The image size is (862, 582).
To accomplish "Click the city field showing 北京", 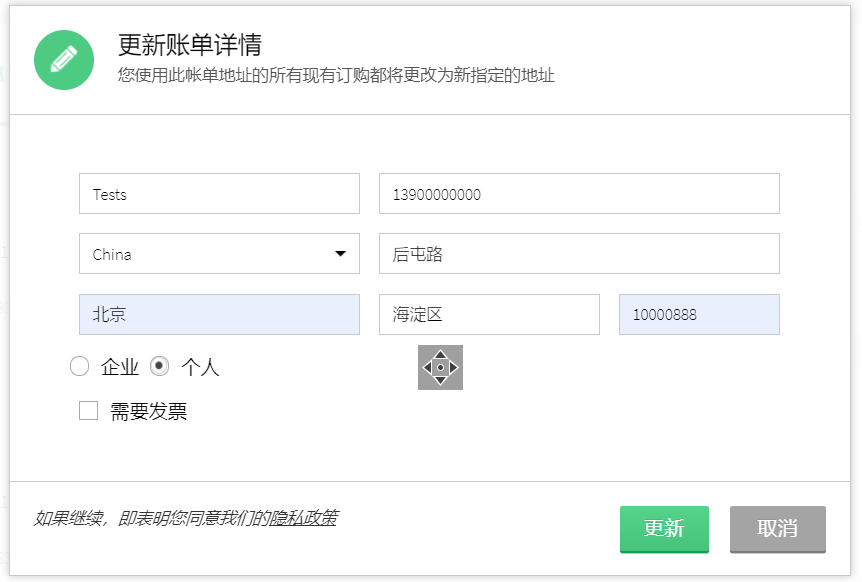I will 218,314.
